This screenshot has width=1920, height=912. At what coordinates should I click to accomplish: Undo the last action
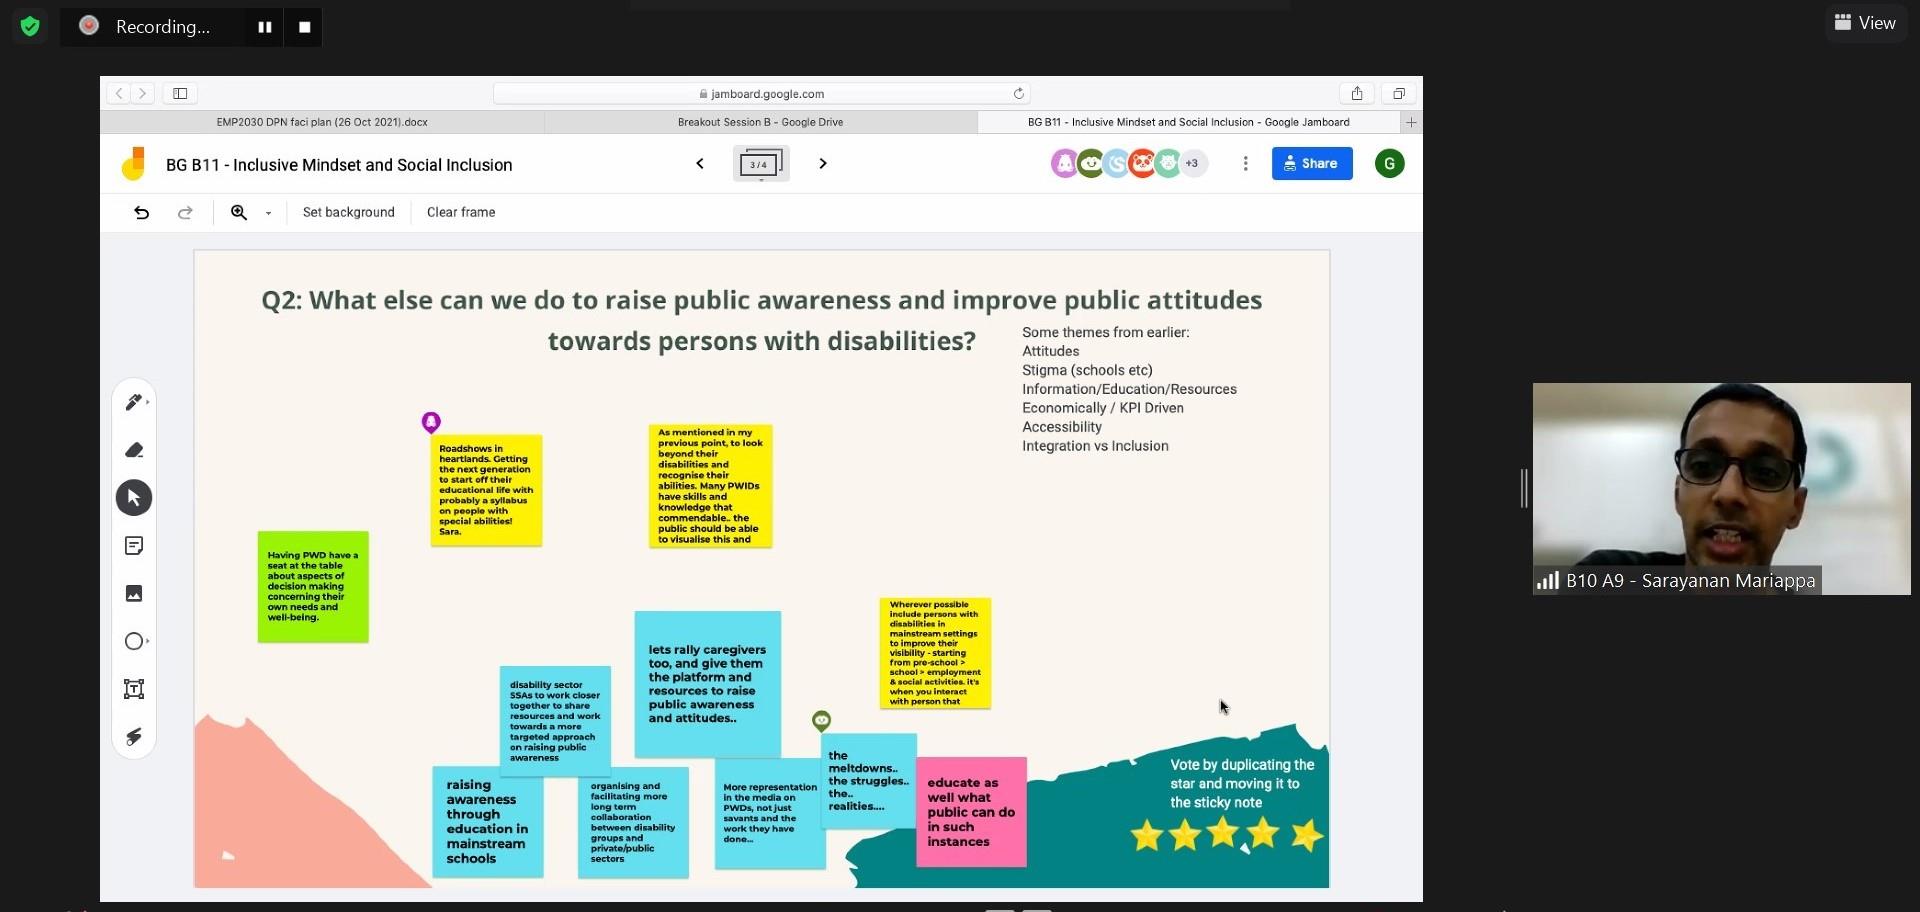click(x=141, y=212)
